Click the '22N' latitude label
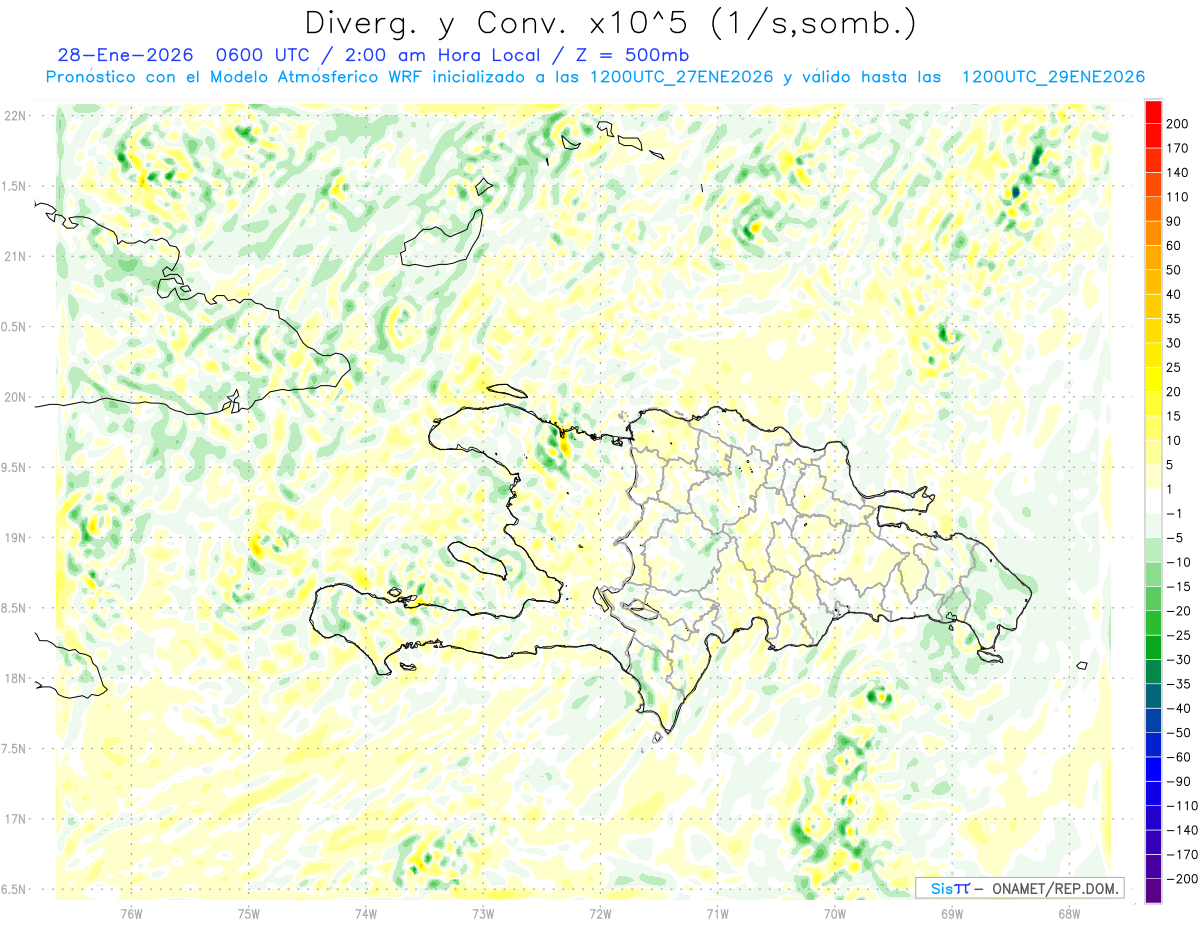Viewport: 1200px width, 927px height. (x=15, y=116)
